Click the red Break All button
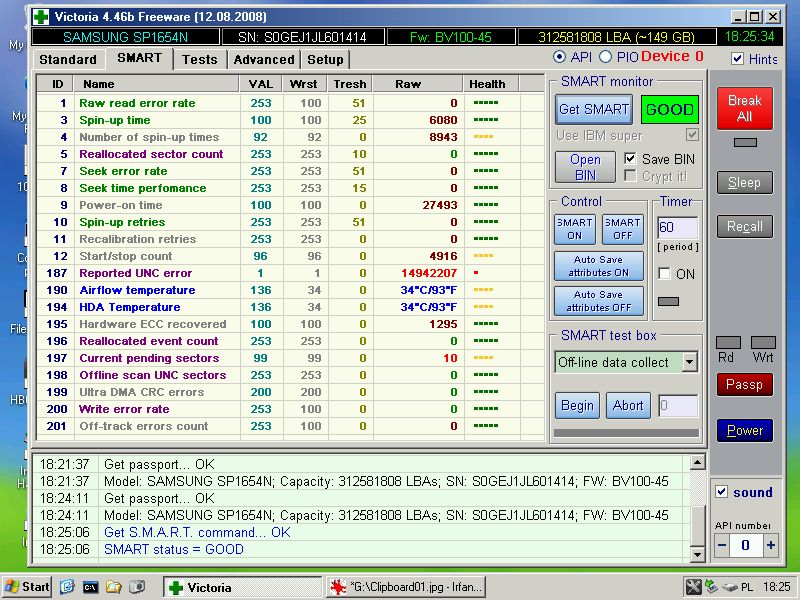This screenshot has width=800, height=600. [744, 108]
